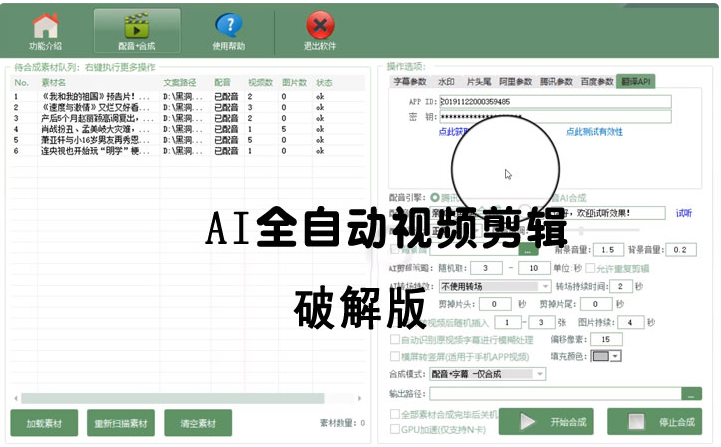Switch to the 腾讯参数 tab
This screenshot has height=447, width=721.
(556, 81)
